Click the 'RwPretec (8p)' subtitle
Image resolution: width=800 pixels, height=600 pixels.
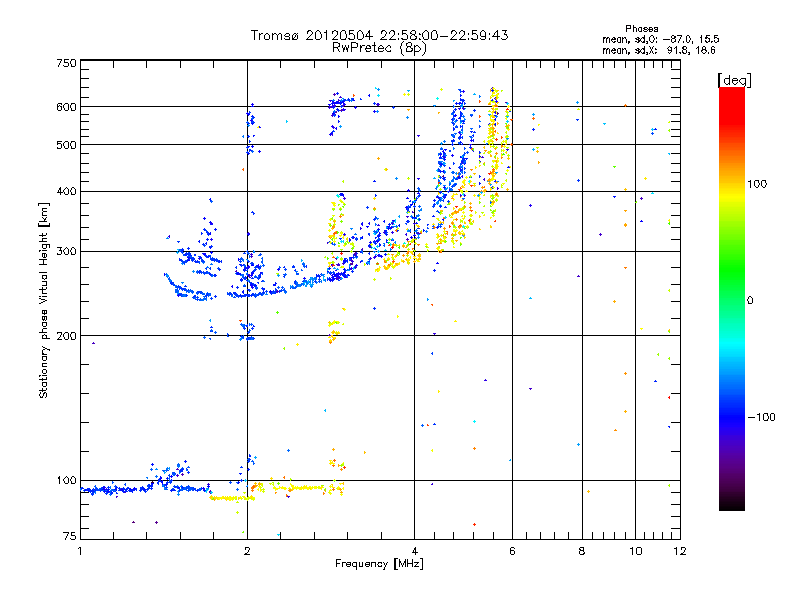click(x=379, y=48)
